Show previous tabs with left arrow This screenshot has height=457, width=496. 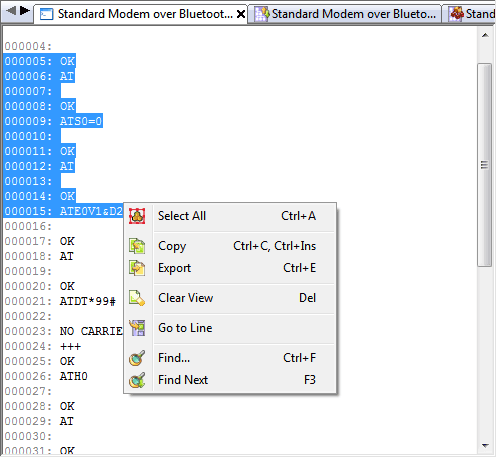11,11
